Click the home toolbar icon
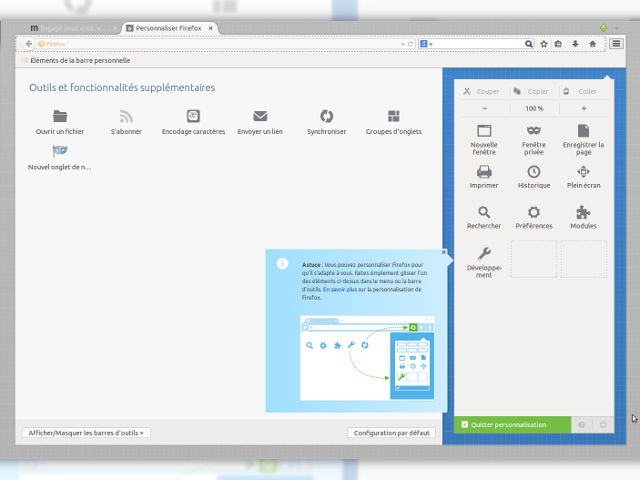The image size is (640, 480). pyautogui.click(x=593, y=44)
